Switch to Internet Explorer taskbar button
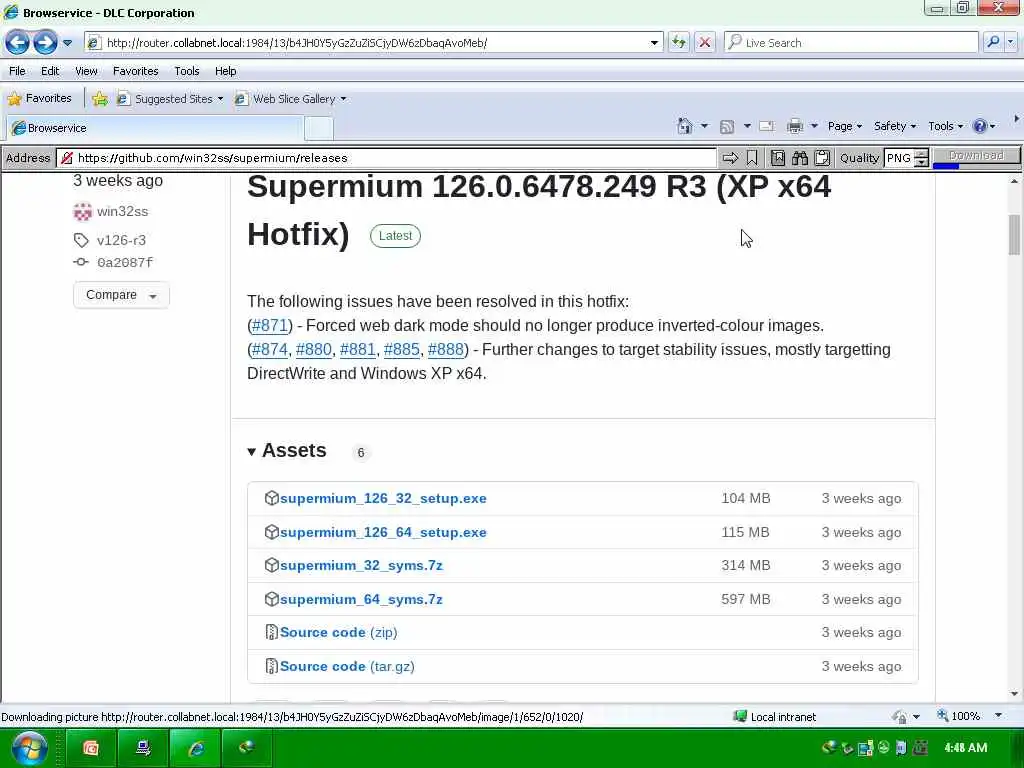The height and width of the screenshot is (768, 1024). [x=195, y=748]
